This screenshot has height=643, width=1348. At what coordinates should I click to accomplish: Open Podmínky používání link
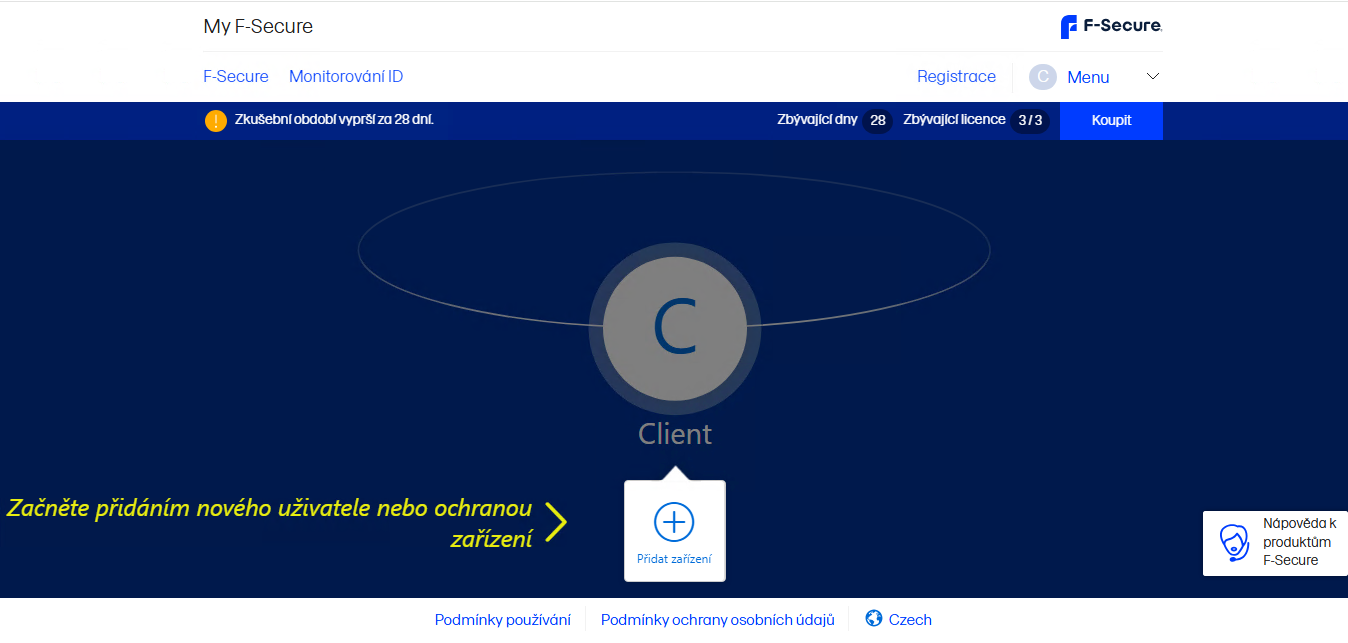503,620
